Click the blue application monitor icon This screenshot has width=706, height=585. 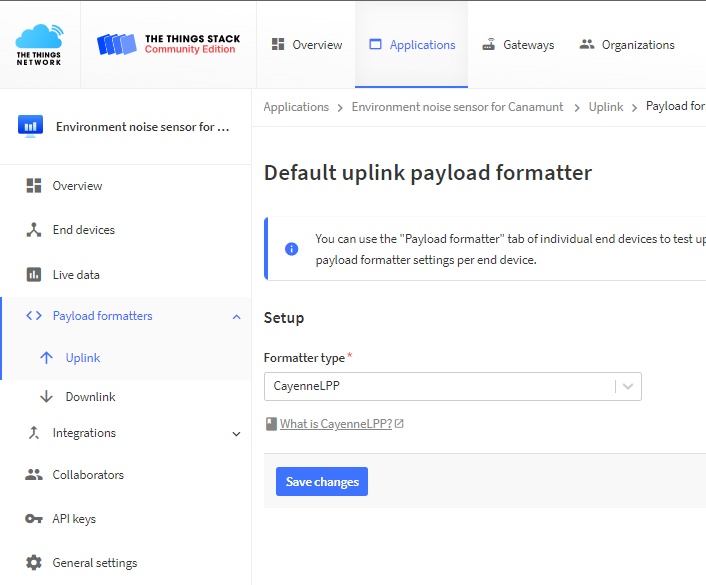30,126
